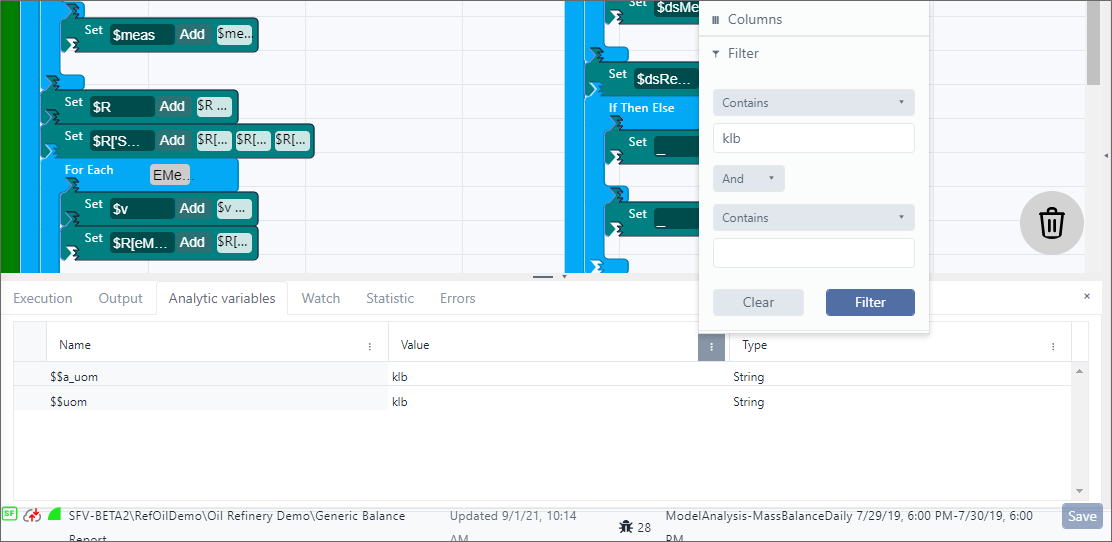Open the Value column menu icon
This screenshot has height=542, width=1112.
click(711, 346)
